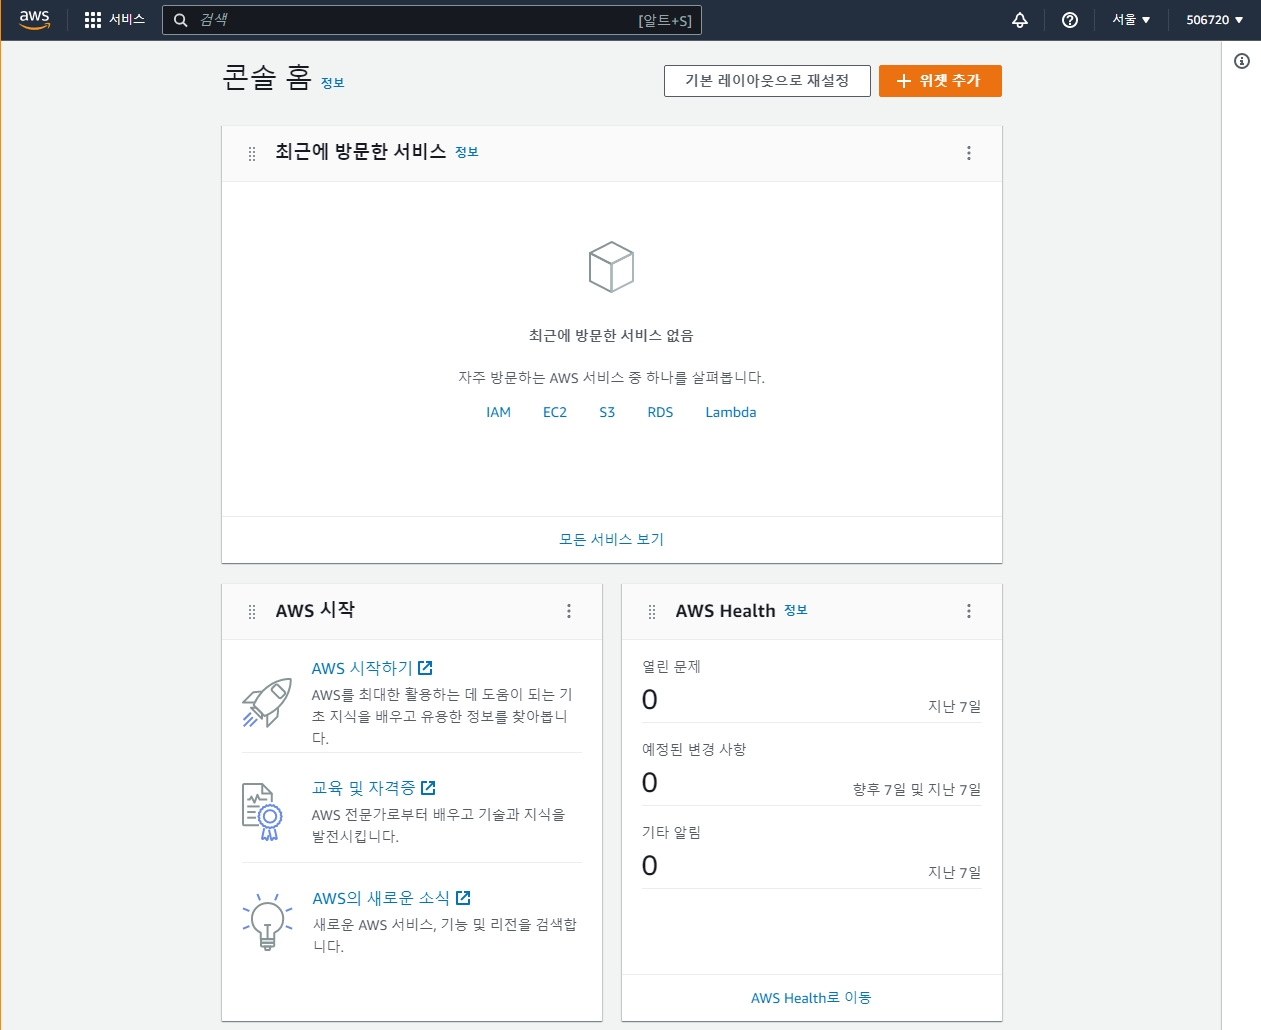
Task: Click the lightbulb icon for 새로운 소식
Action: [x=267, y=921]
